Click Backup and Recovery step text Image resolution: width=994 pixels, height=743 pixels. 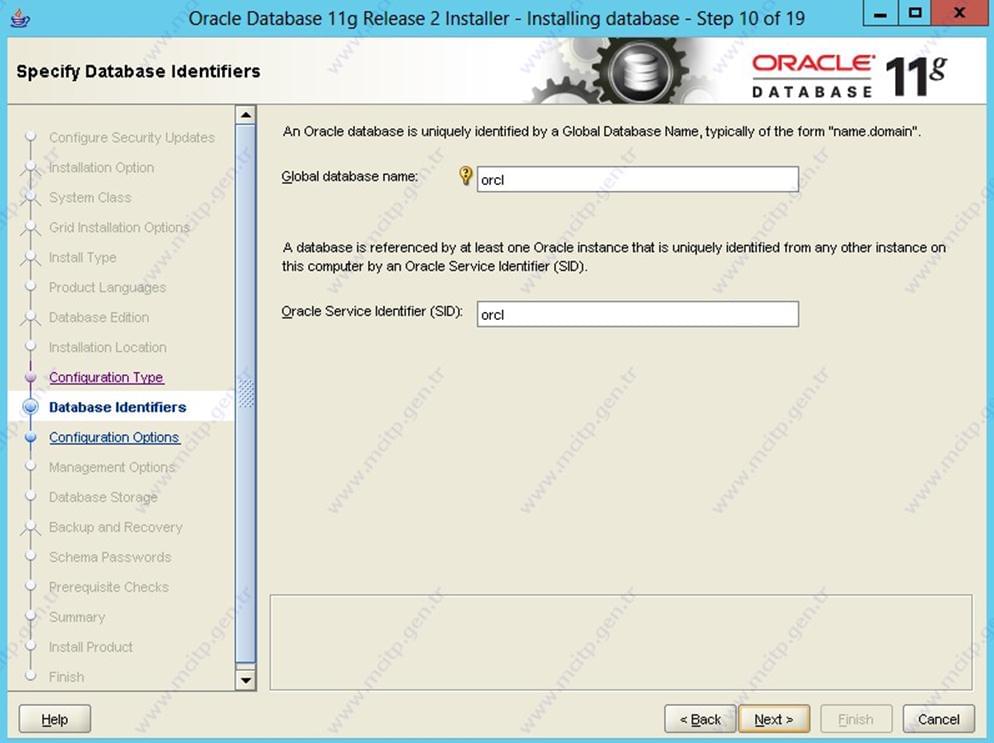pyautogui.click(x=115, y=527)
